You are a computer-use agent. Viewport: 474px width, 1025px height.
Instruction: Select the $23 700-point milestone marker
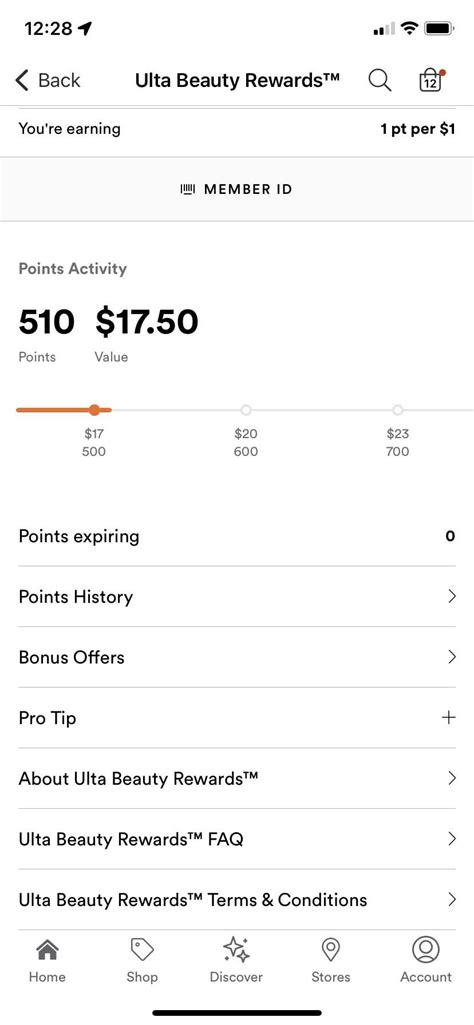(398, 410)
